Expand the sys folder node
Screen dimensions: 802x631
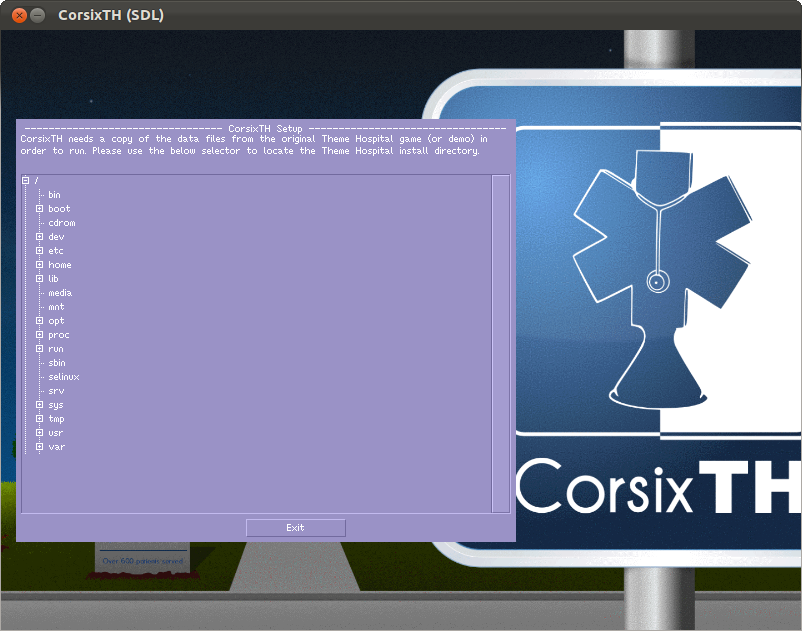(39, 404)
